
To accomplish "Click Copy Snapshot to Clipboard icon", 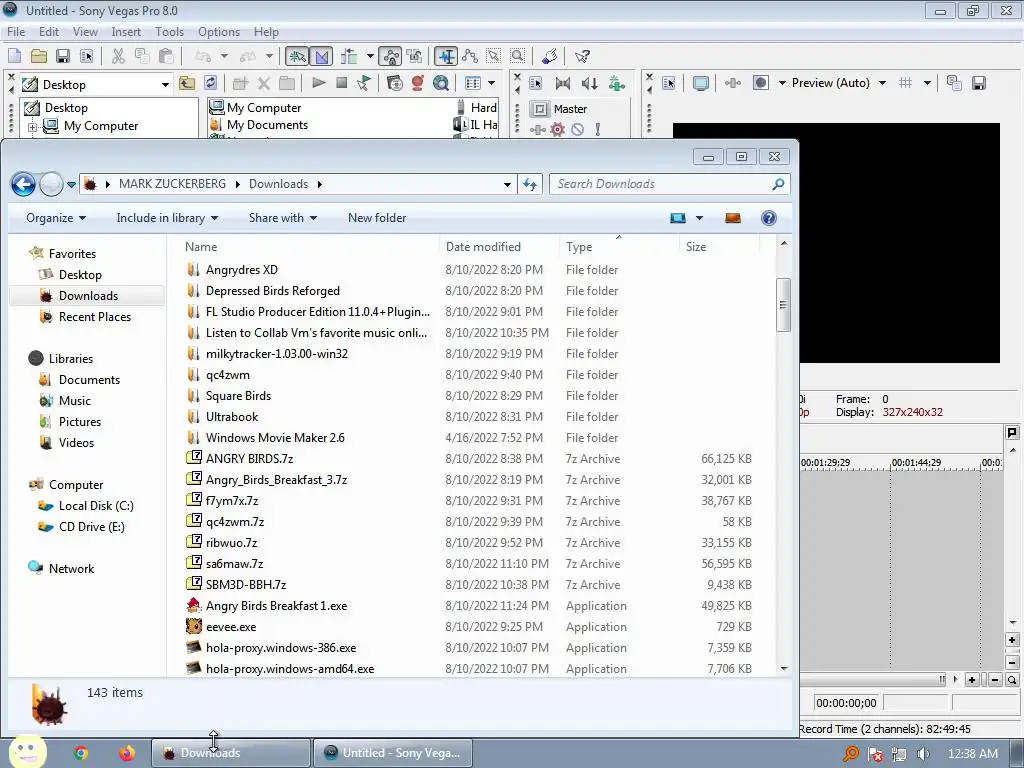I will coord(954,83).
